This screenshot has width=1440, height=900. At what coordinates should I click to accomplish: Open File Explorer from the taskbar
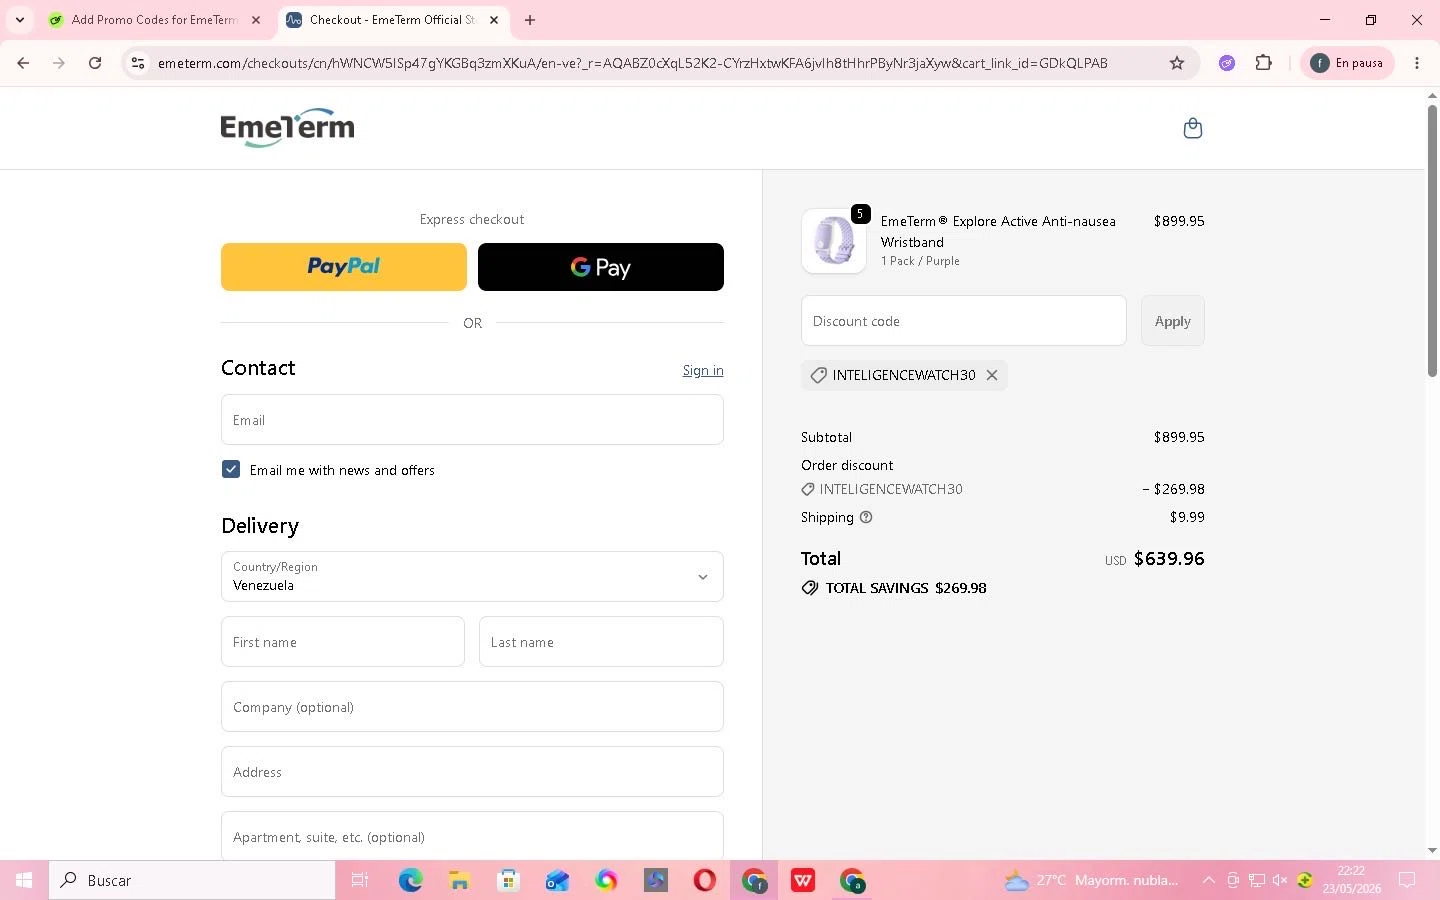(459, 880)
